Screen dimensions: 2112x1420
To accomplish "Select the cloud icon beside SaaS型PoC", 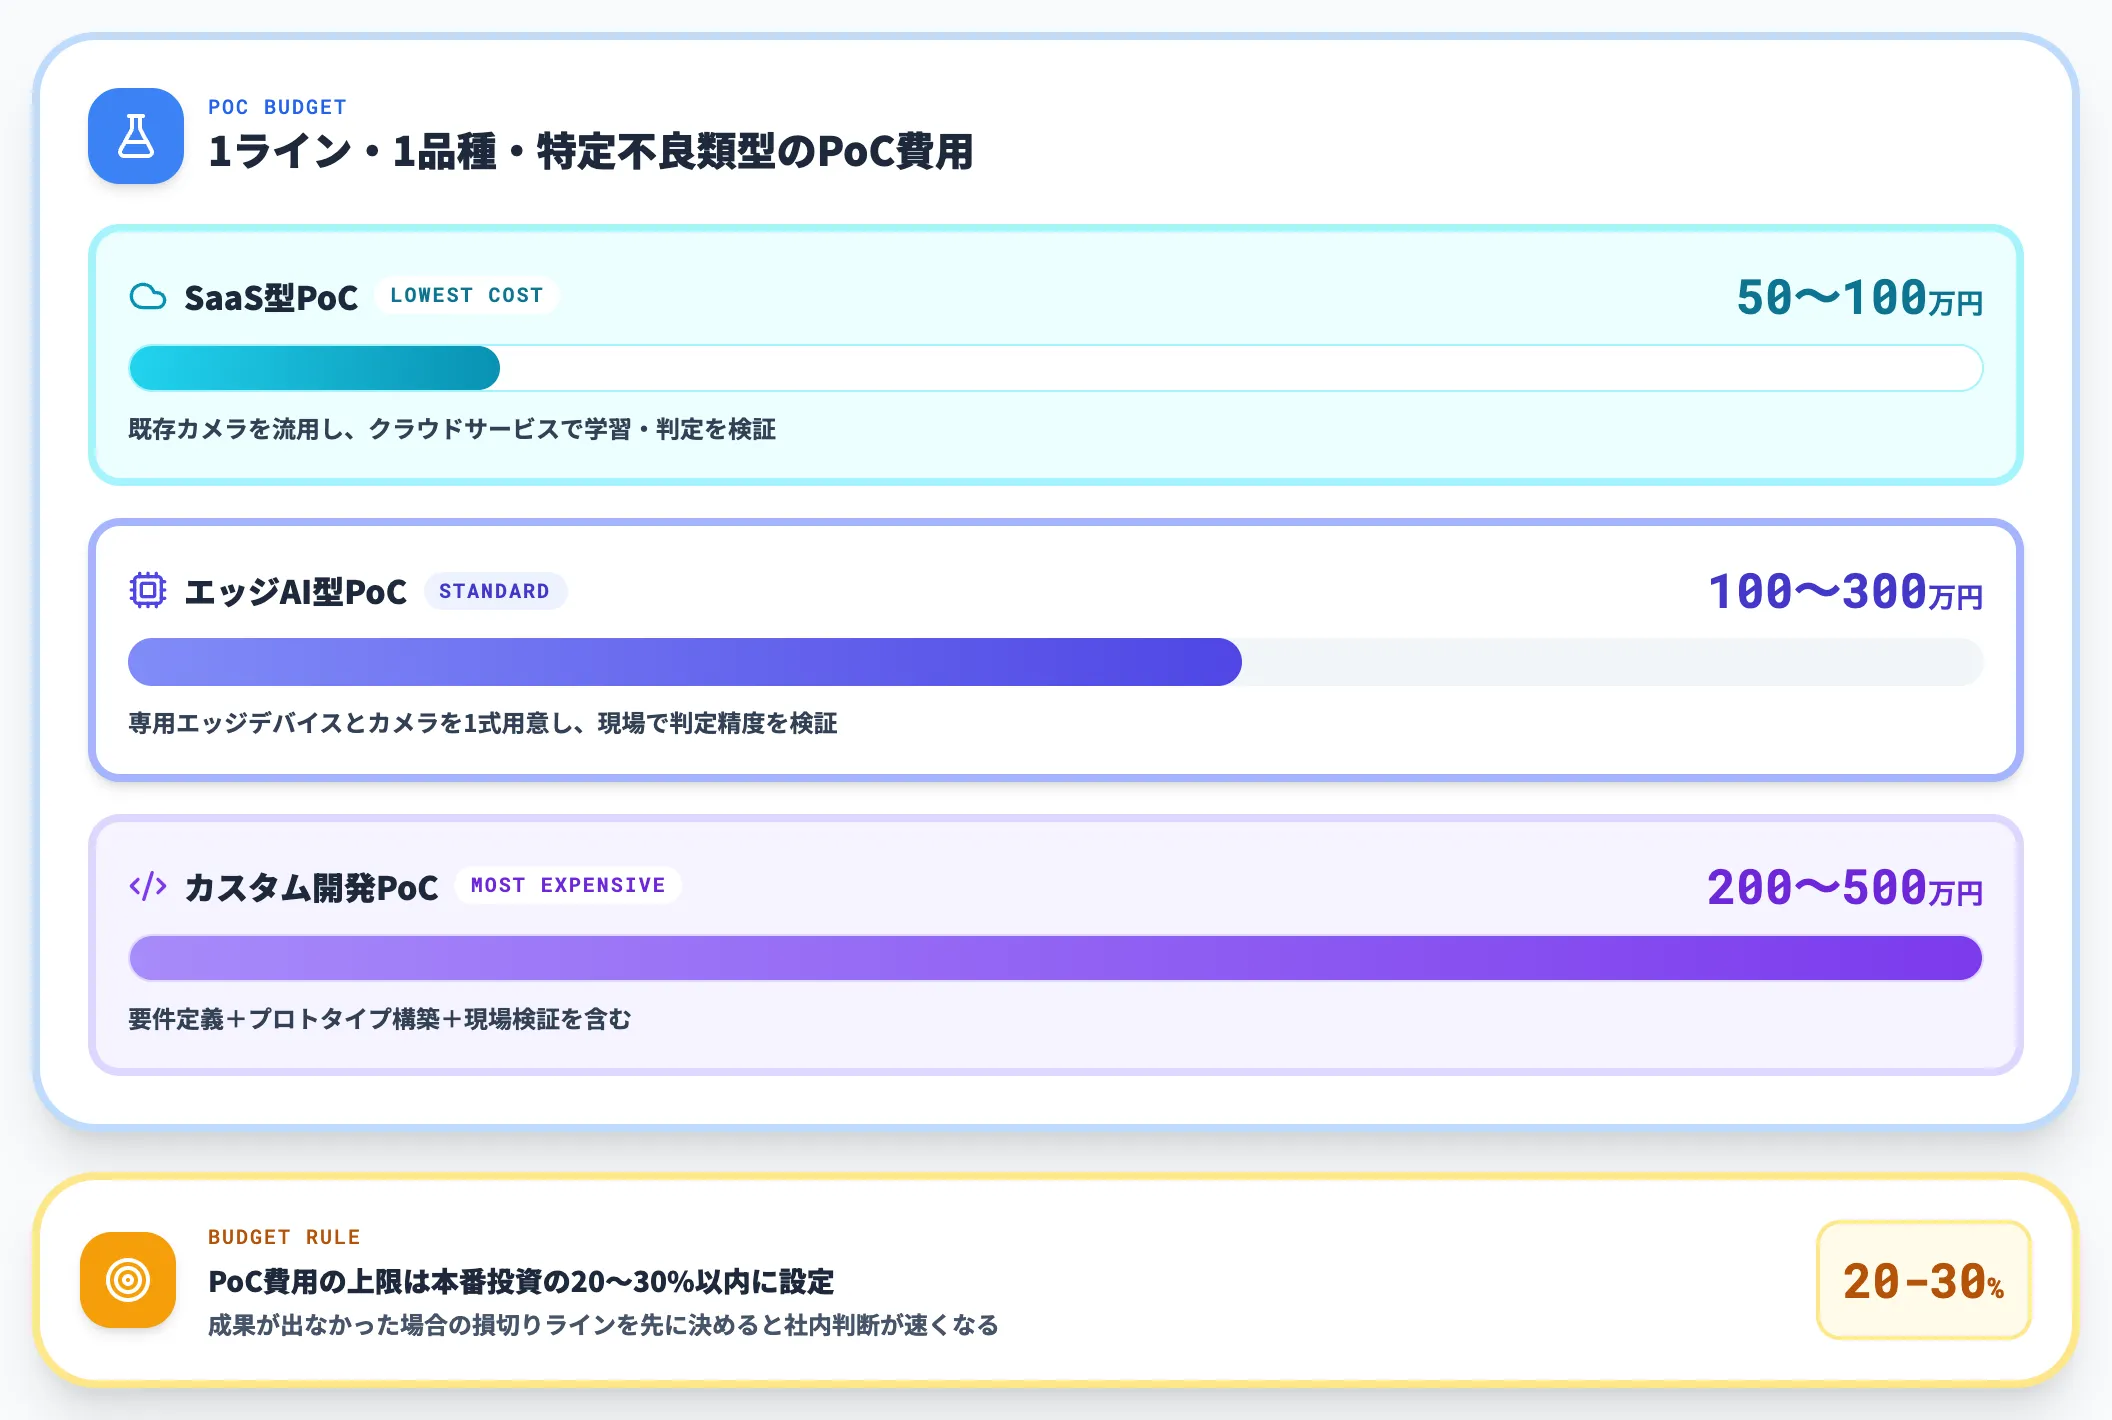I will 148,294.
